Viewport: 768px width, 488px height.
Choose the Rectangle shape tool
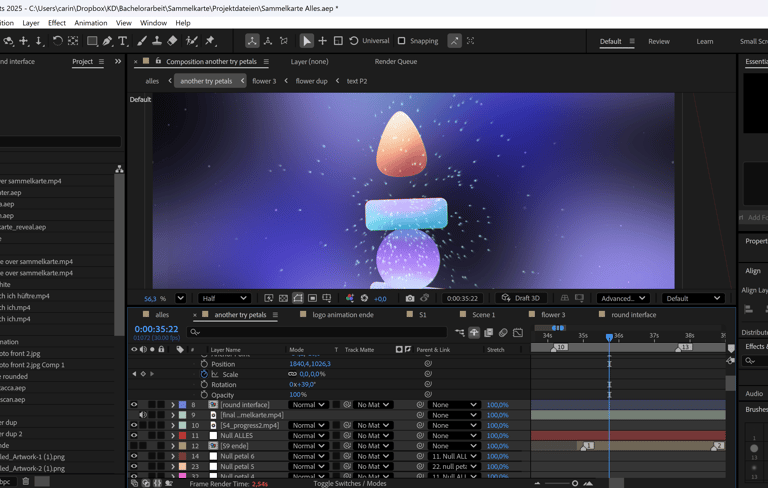[91, 41]
